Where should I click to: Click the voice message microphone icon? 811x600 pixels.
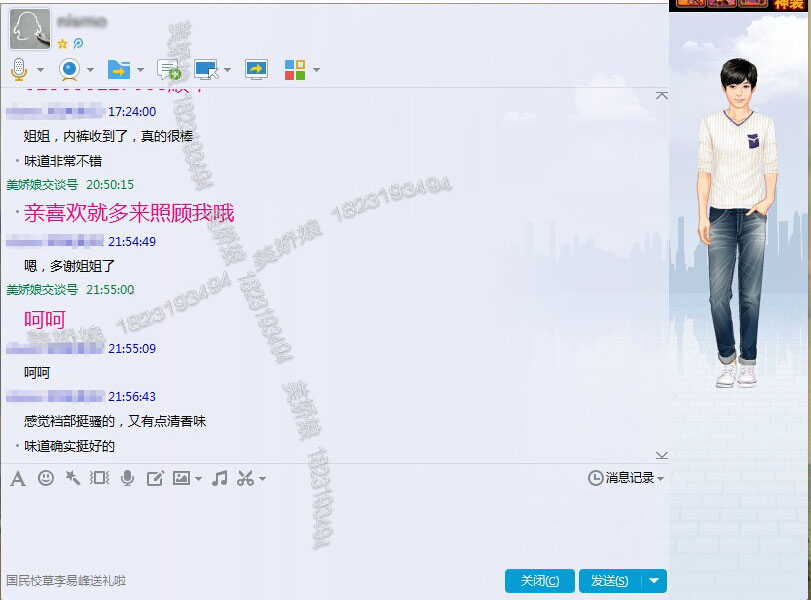[x=127, y=479]
